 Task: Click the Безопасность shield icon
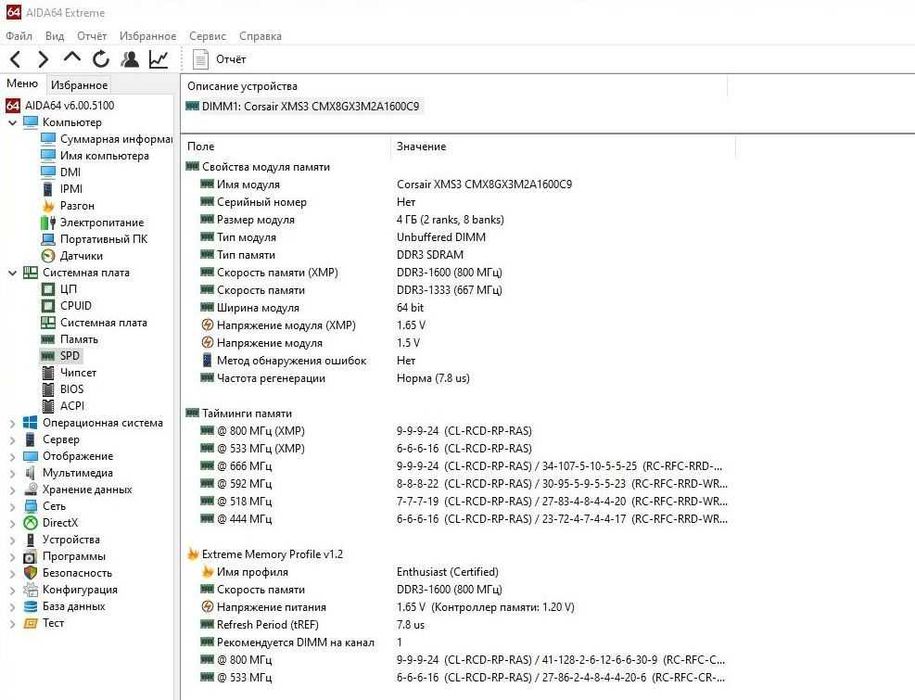30,573
